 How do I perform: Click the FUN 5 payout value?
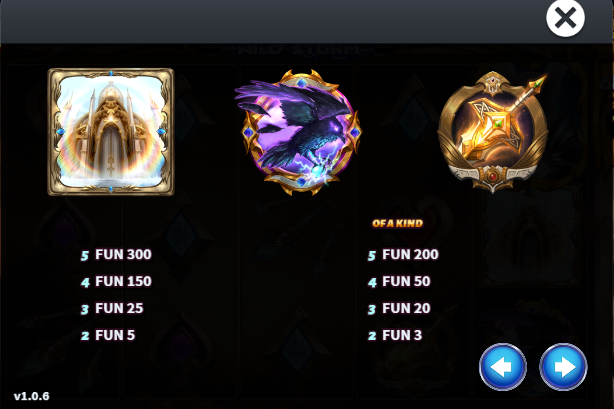(x=115, y=335)
